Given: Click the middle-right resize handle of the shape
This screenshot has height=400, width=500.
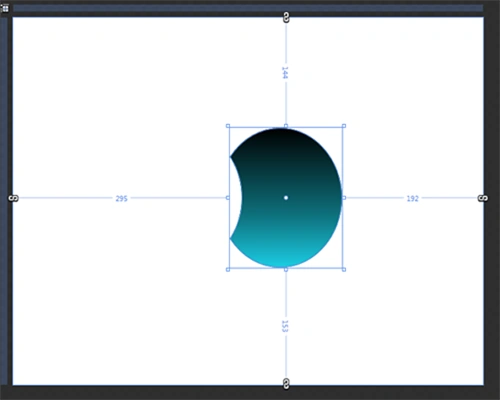Looking at the screenshot, I should click(344, 198).
